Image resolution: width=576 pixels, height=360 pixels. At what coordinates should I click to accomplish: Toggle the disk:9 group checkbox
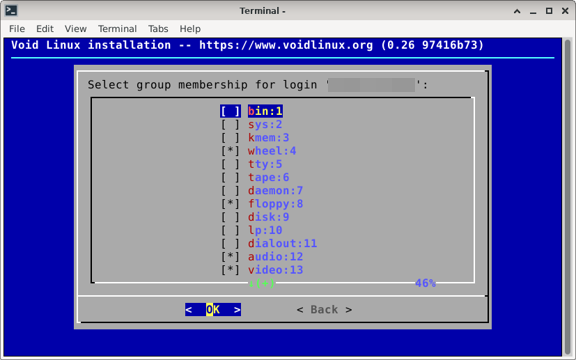click(x=230, y=217)
